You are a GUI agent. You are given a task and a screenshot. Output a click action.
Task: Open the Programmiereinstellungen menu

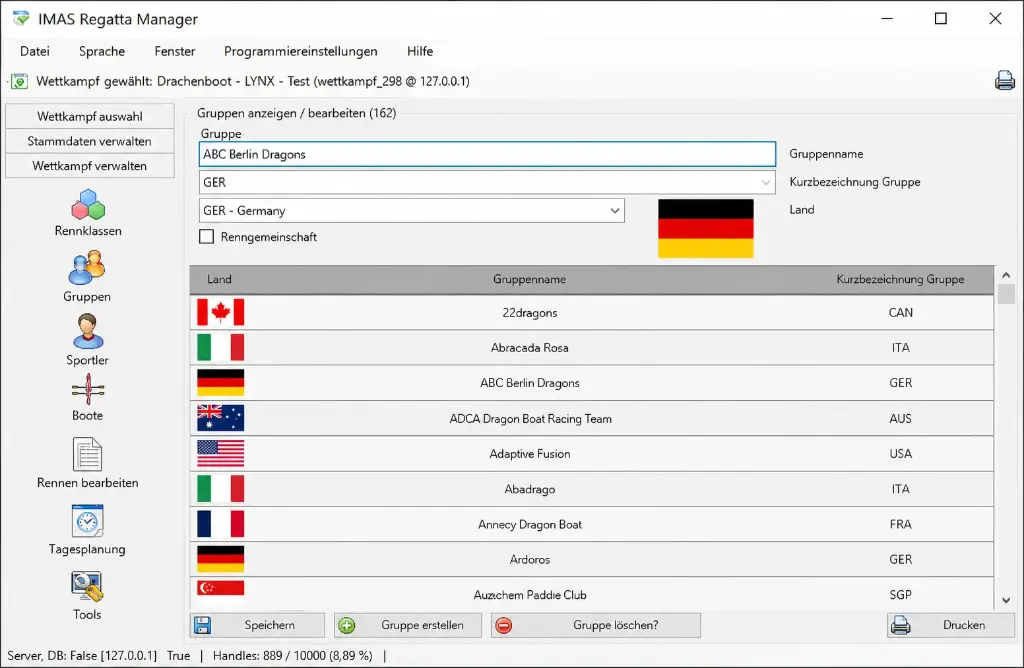(x=300, y=51)
